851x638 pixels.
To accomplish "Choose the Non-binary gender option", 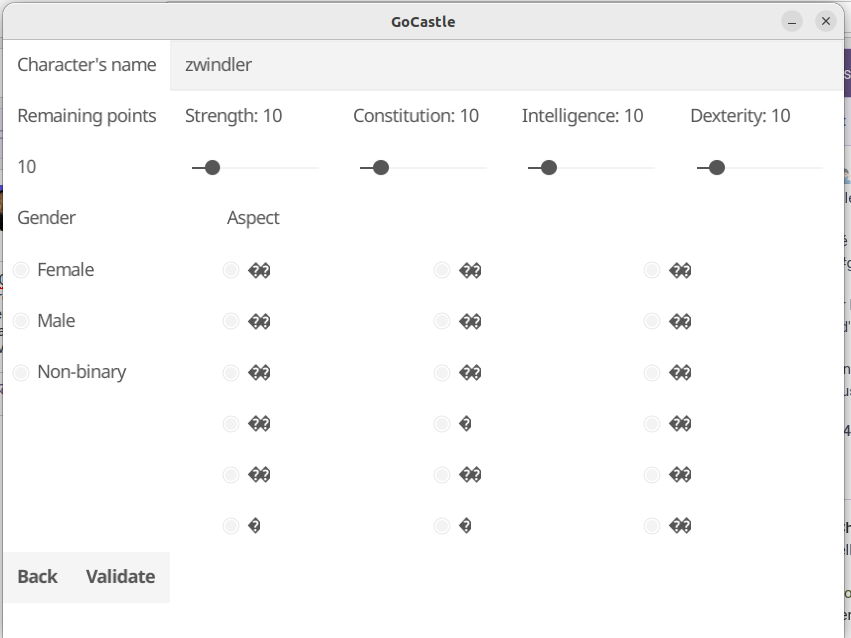I will 22,373.
